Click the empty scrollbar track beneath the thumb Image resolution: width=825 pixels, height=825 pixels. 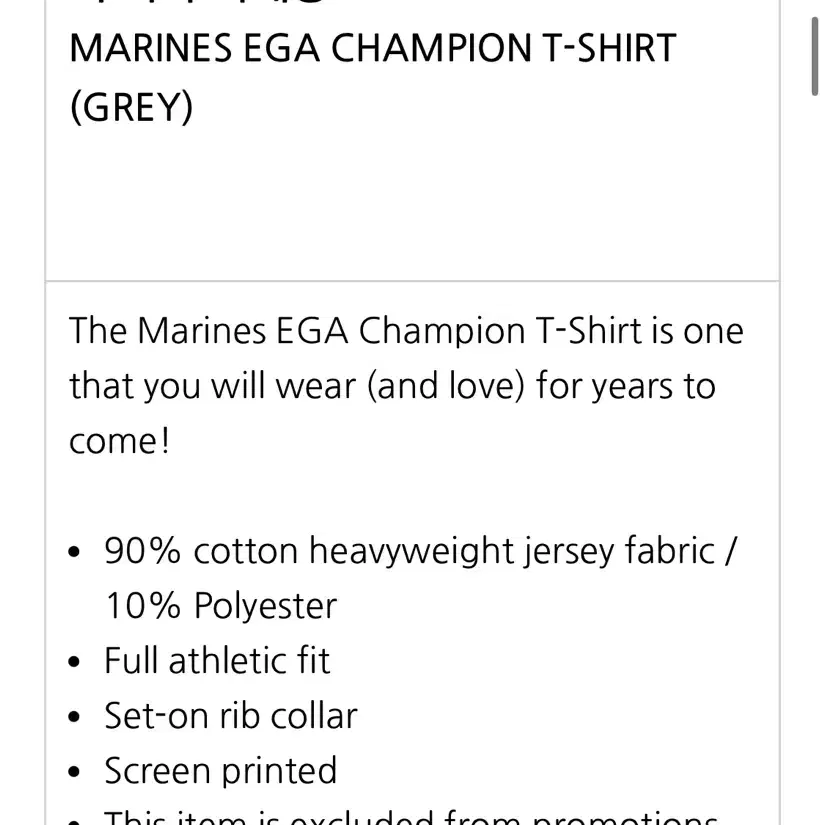pos(814,460)
